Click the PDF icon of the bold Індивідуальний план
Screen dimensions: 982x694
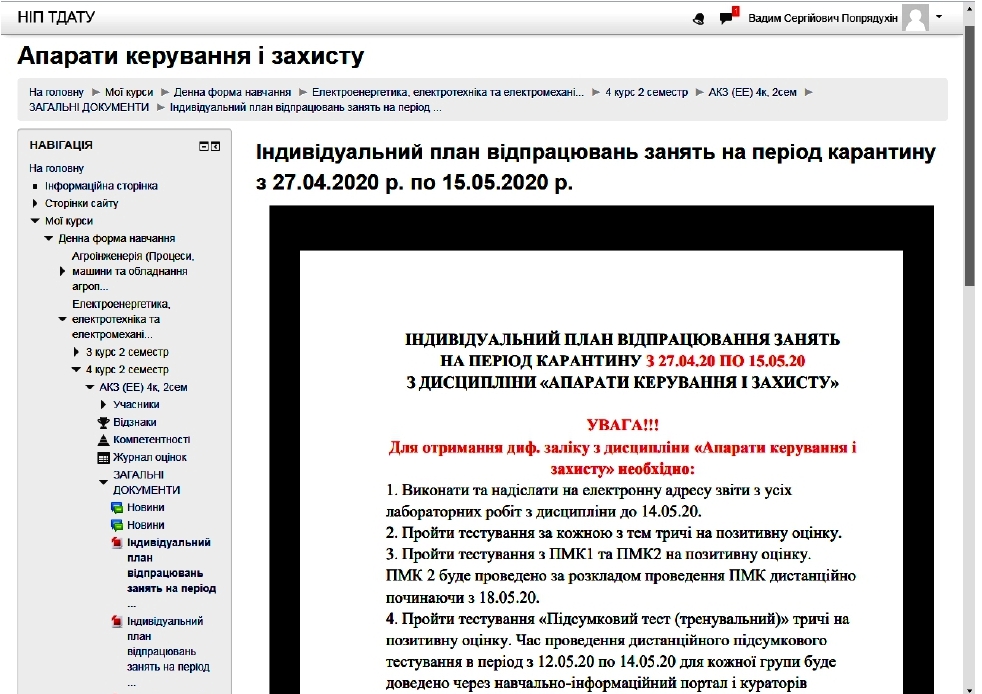[117, 542]
